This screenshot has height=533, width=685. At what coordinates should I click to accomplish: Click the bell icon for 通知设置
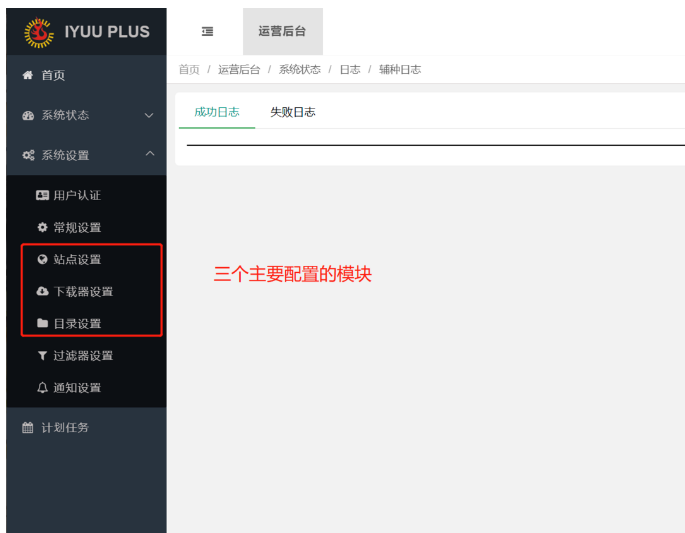tap(42, 388)
